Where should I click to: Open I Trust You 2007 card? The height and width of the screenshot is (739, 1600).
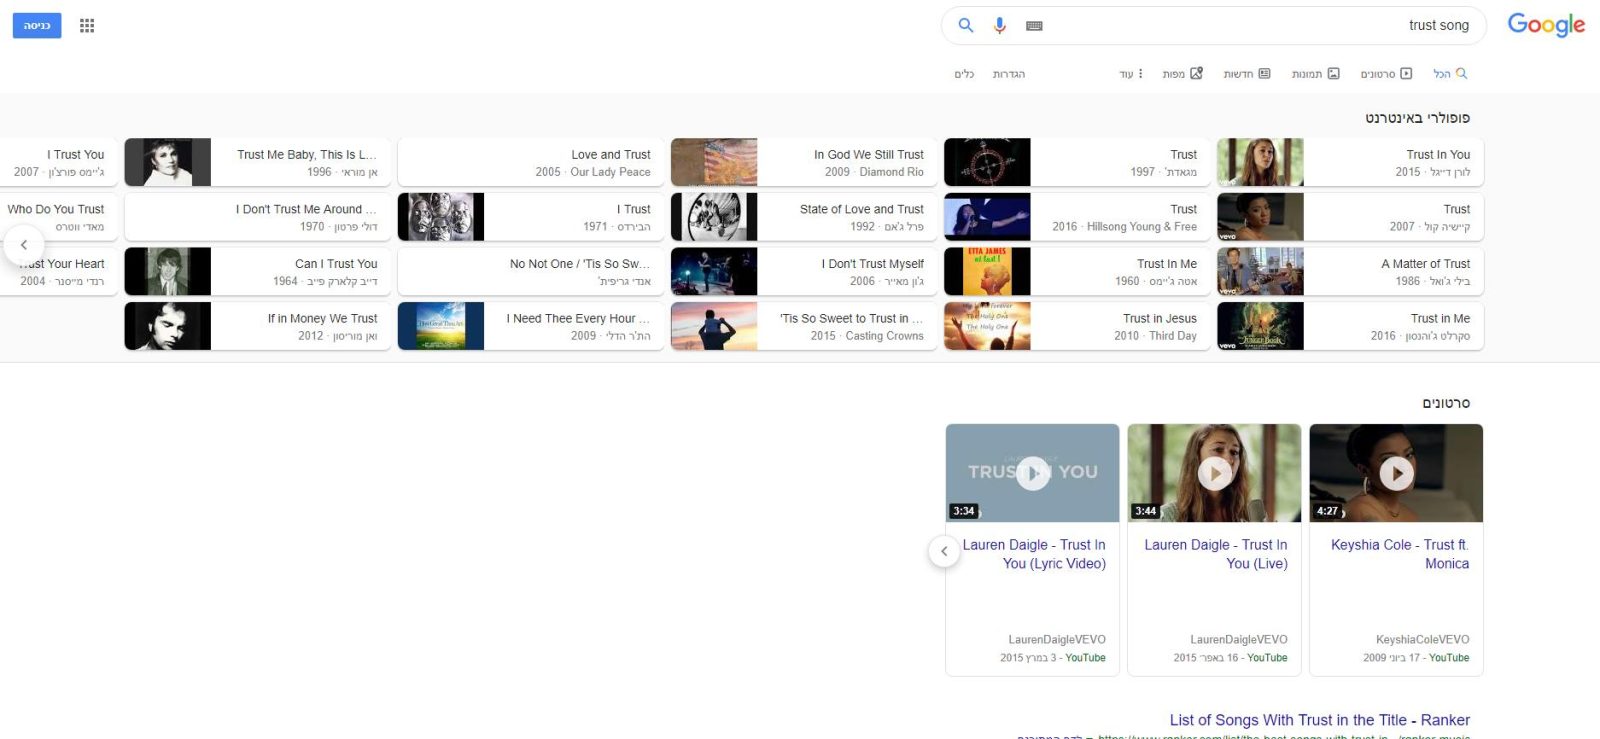pos(58,162)
